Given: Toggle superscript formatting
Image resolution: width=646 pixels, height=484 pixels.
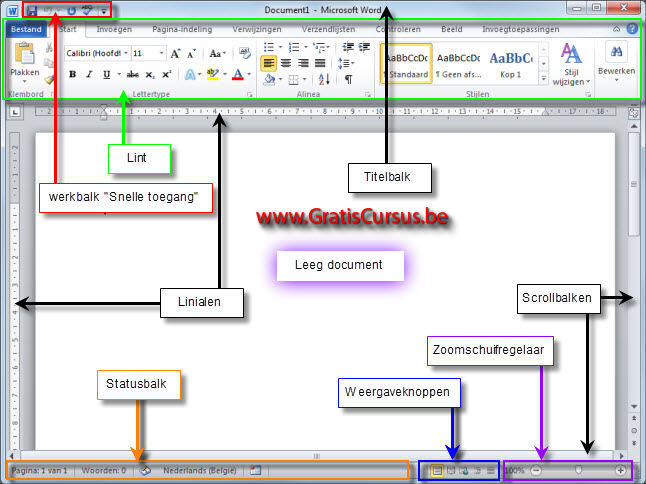Looking at the screenshot, I should [166, 75].
